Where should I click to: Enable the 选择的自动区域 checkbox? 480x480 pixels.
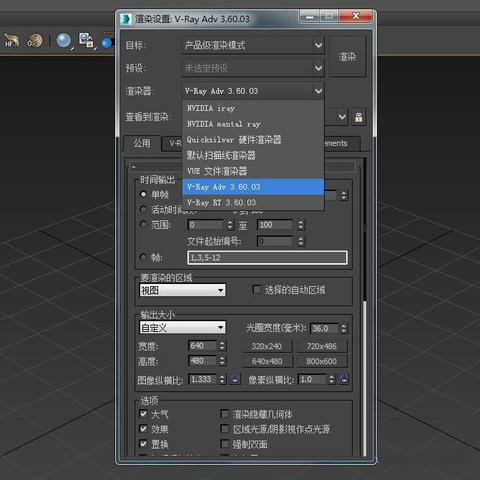click(x=257, y=289)
